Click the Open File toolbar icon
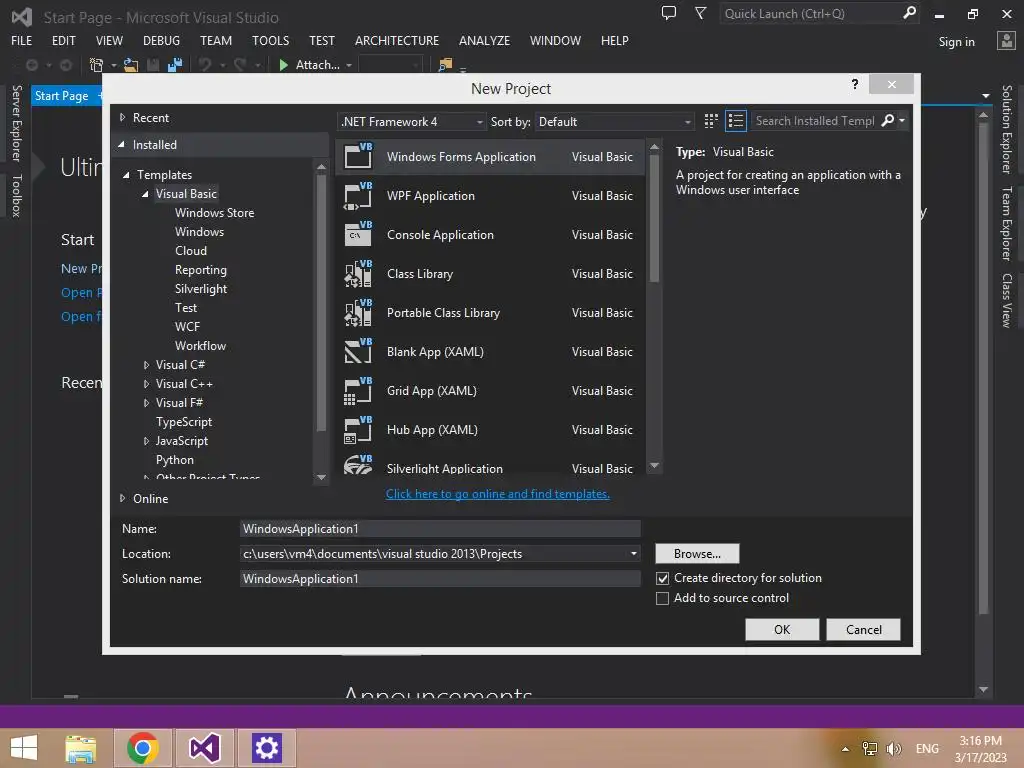 click(131, 65)
